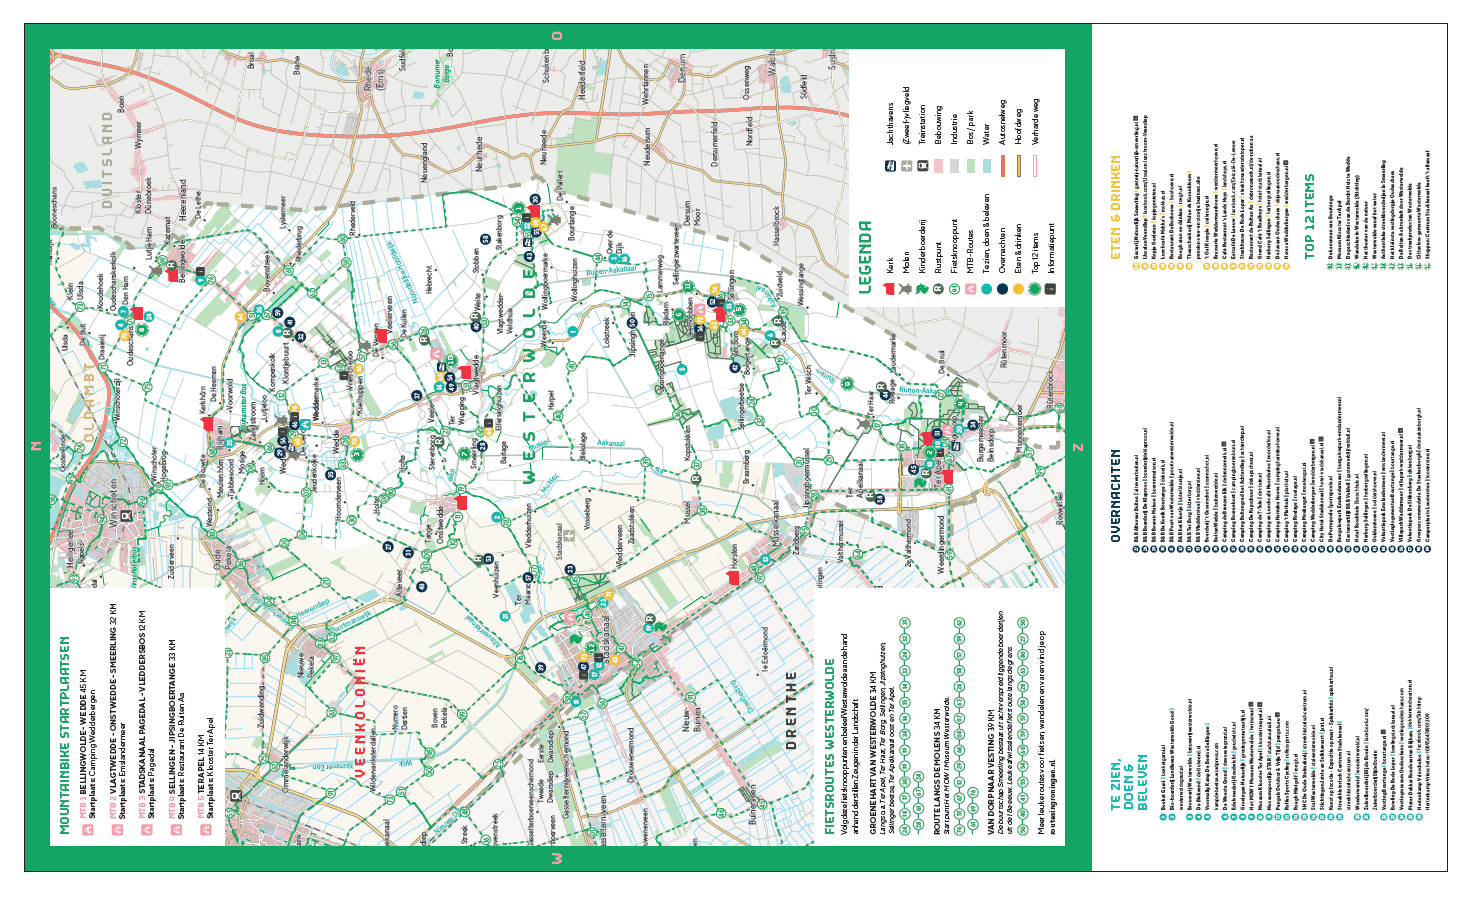
Task: Click the Molen windmill icon in the legend
Action: [x=907, y=288]
